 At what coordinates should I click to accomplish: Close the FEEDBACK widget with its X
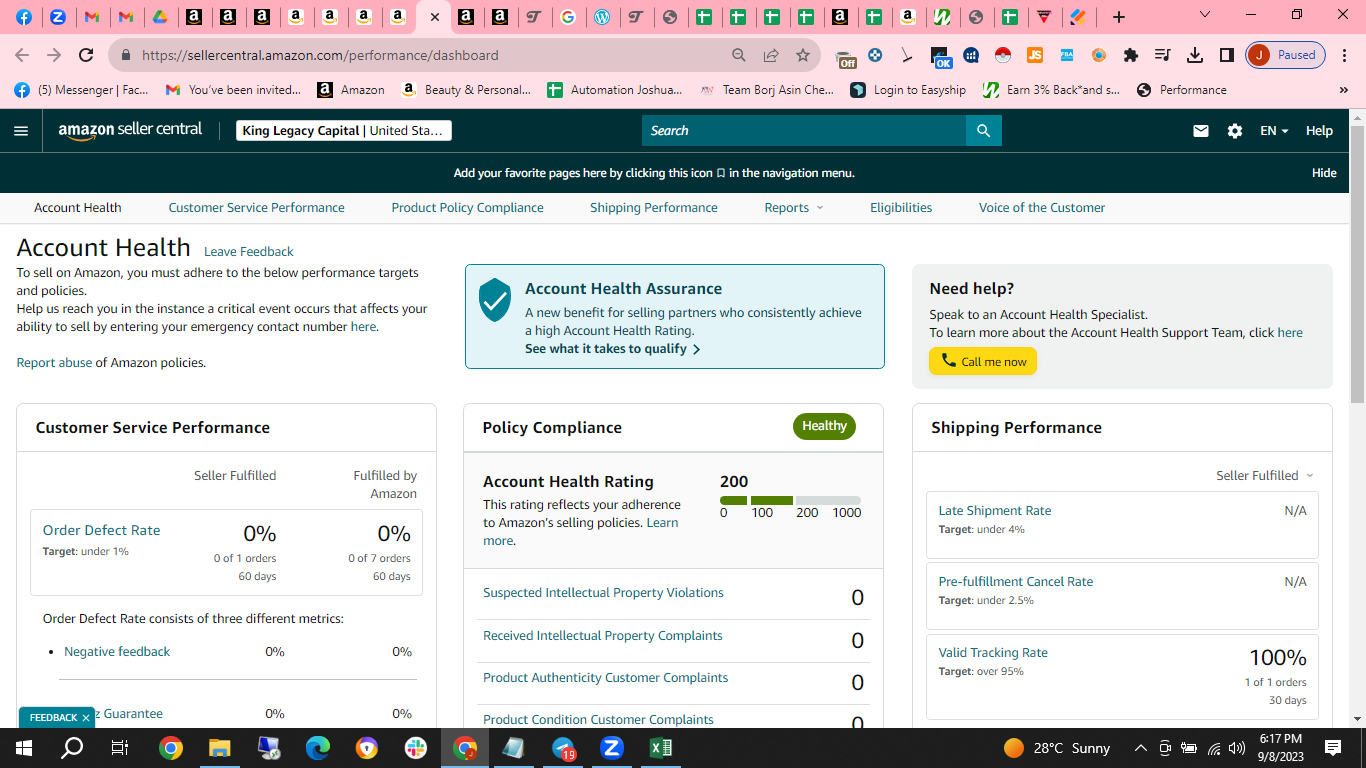point(86,718)
